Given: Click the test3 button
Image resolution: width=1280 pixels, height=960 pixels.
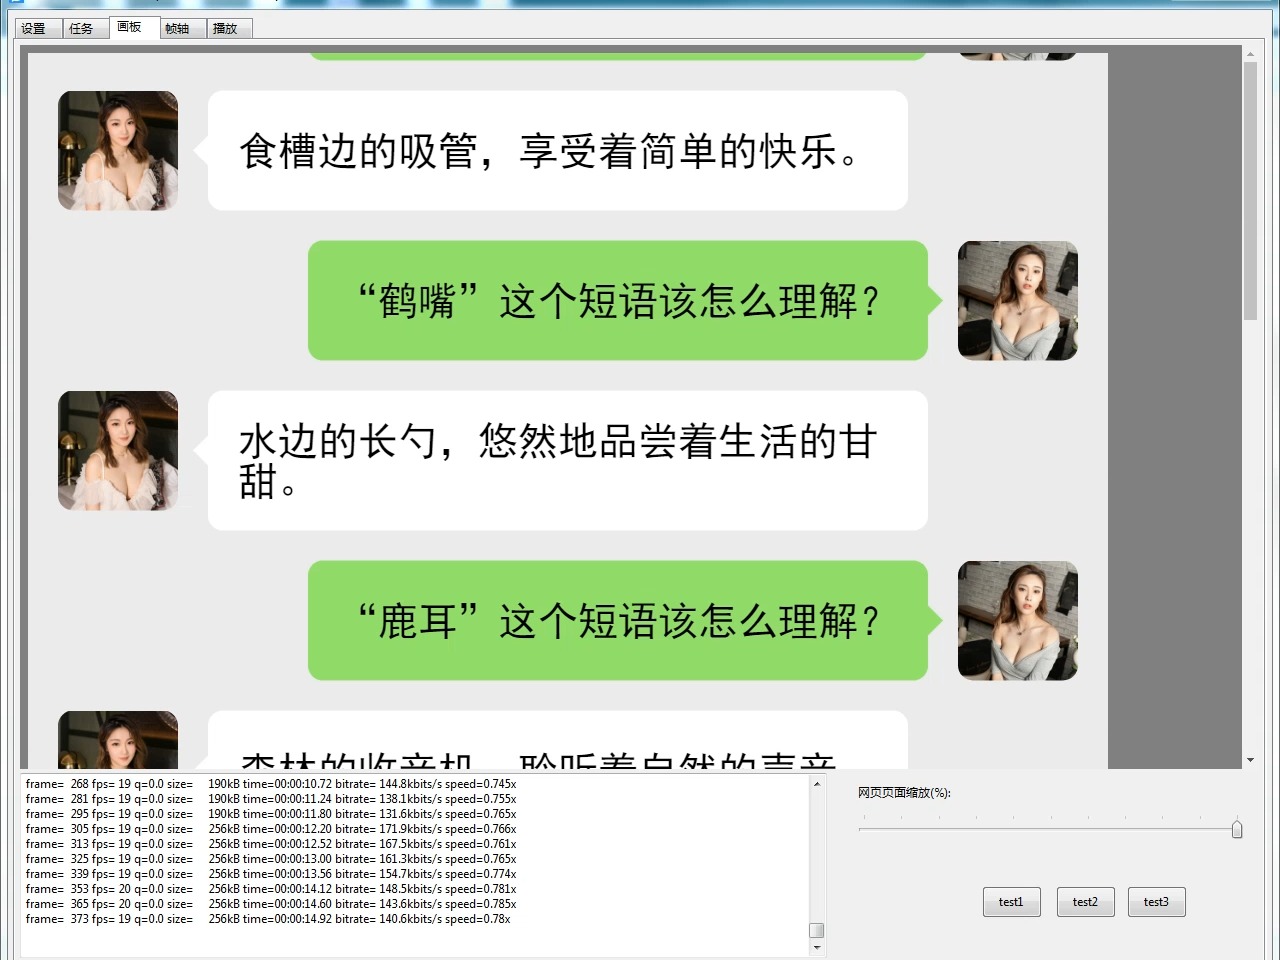Looking at the screenshot, I should point(1157,902).
